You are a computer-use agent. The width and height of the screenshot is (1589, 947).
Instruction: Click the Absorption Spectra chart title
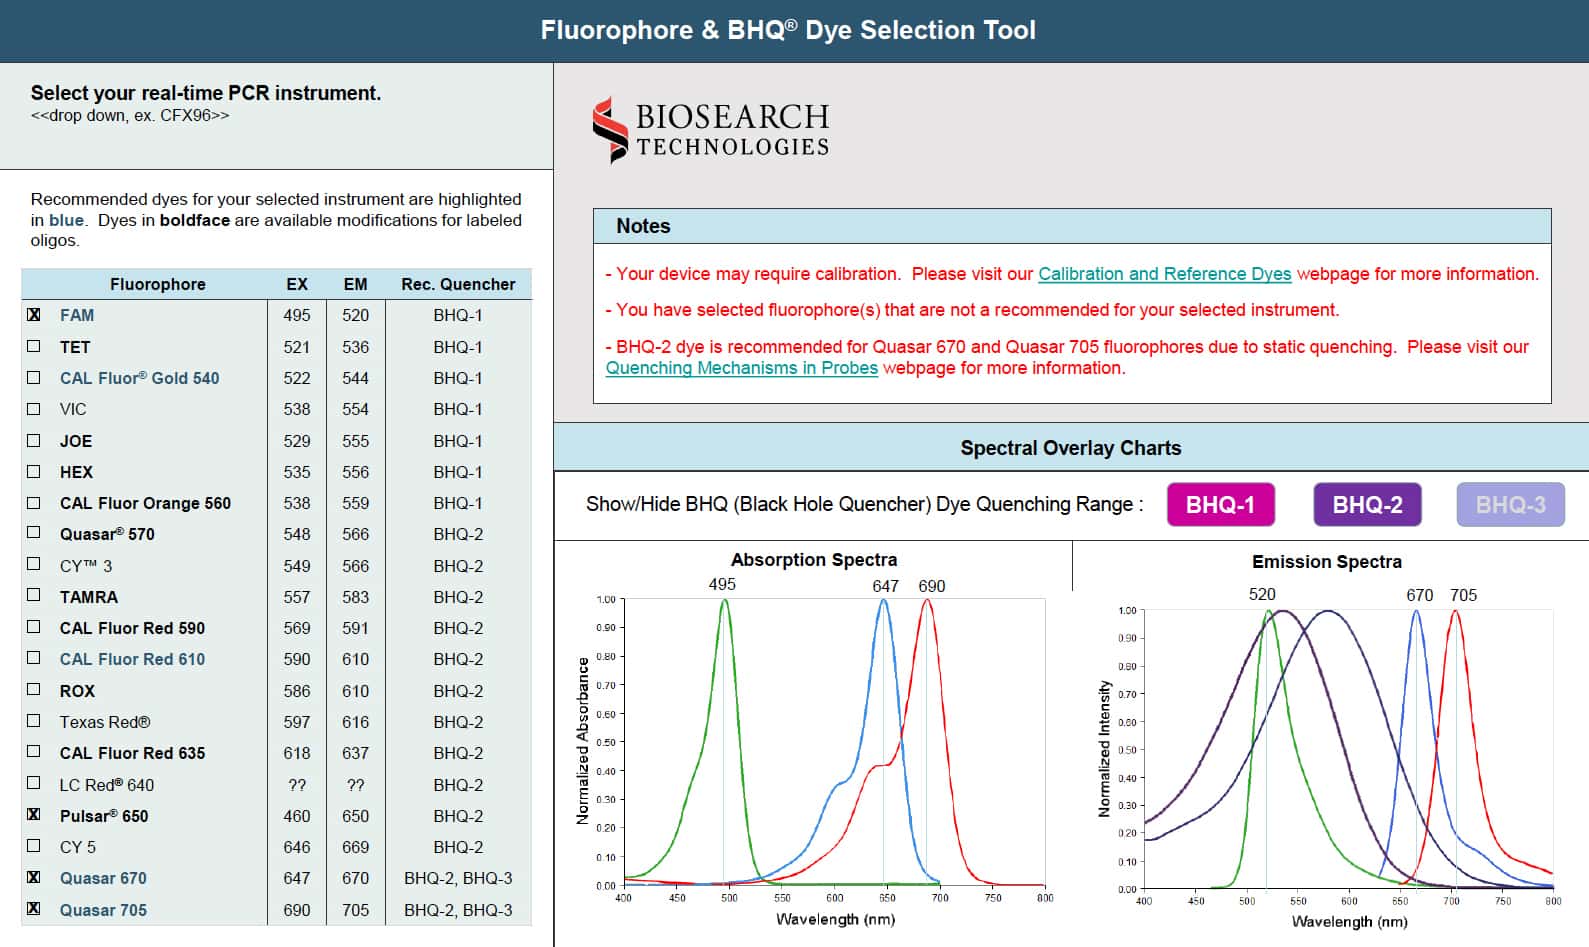tap(814, 560)
